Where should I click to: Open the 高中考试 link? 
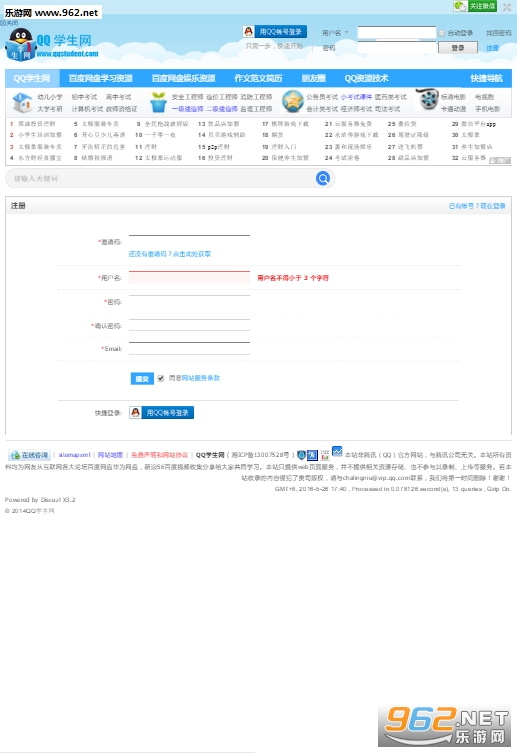point(118,97)
